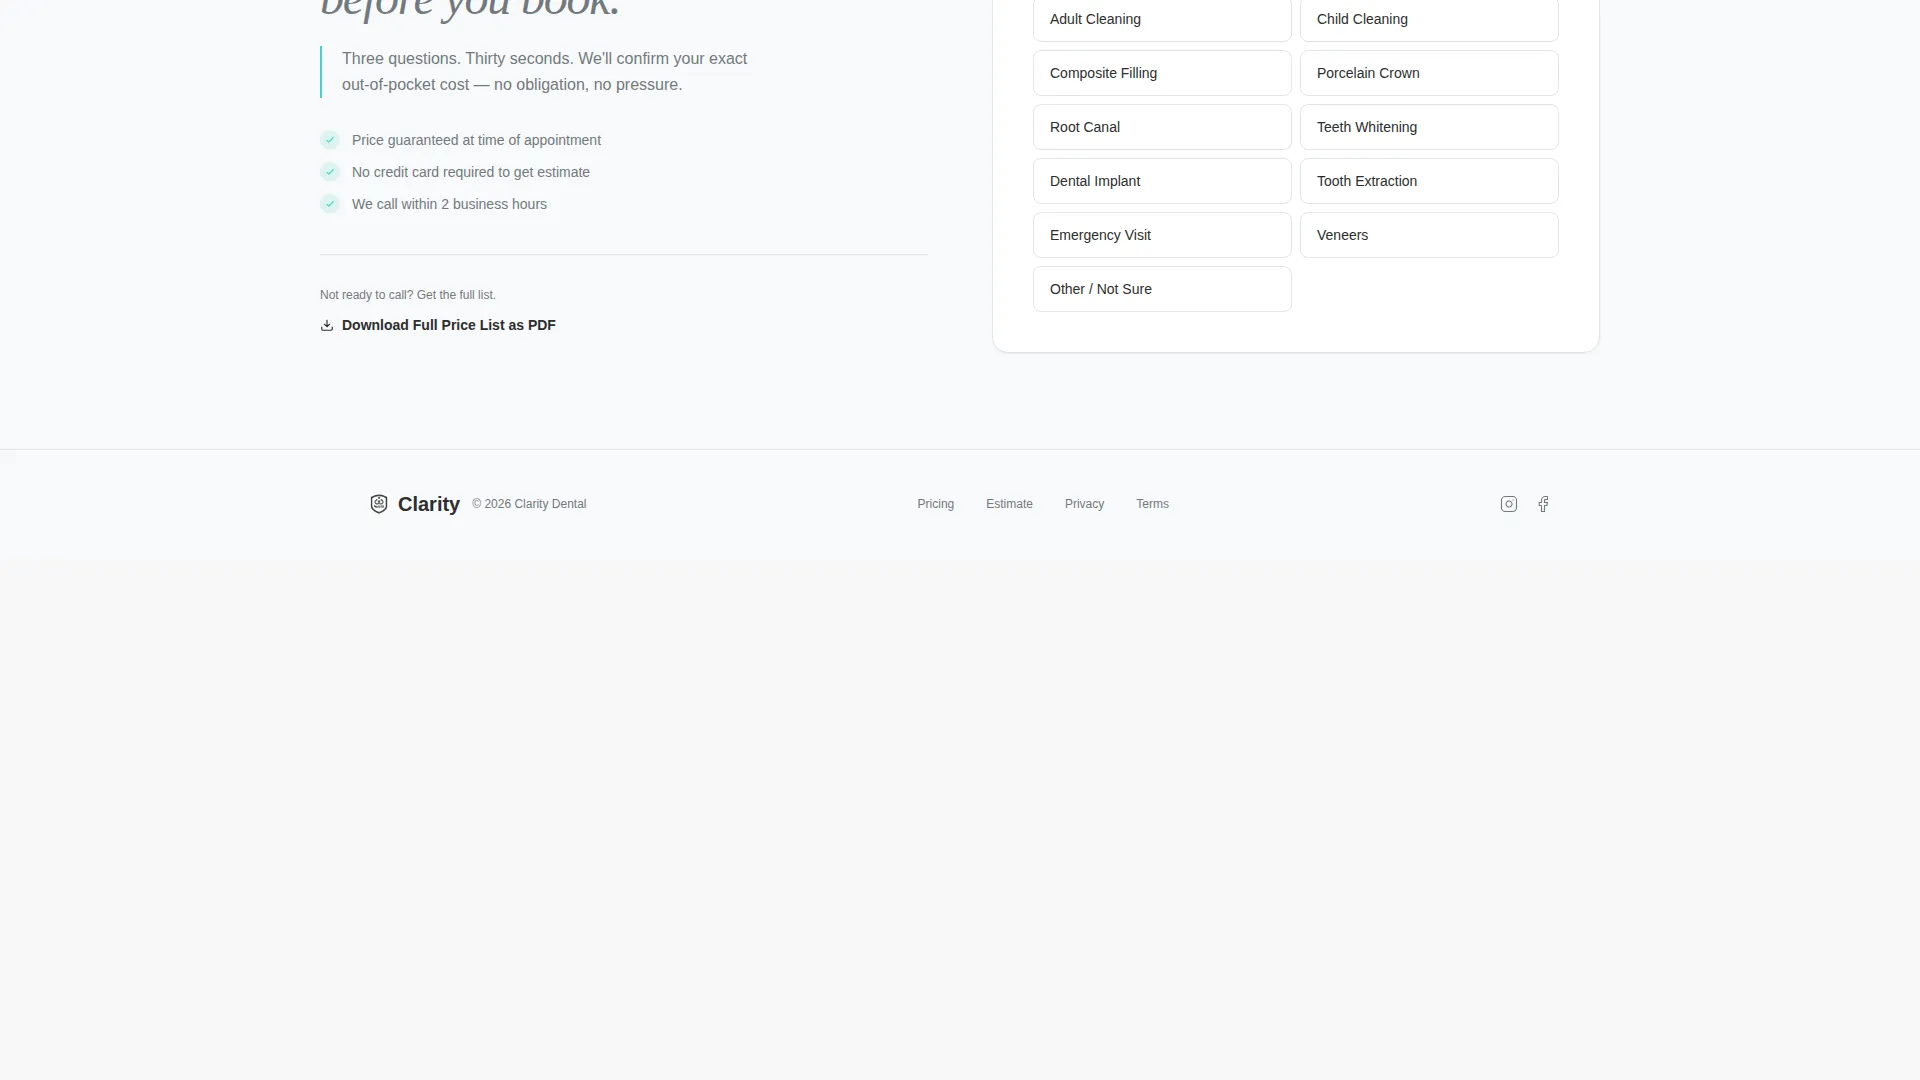Open the Instagram social icon in footer
This screenshot has width=1920, height=1080.
[x=1509, y=504]
